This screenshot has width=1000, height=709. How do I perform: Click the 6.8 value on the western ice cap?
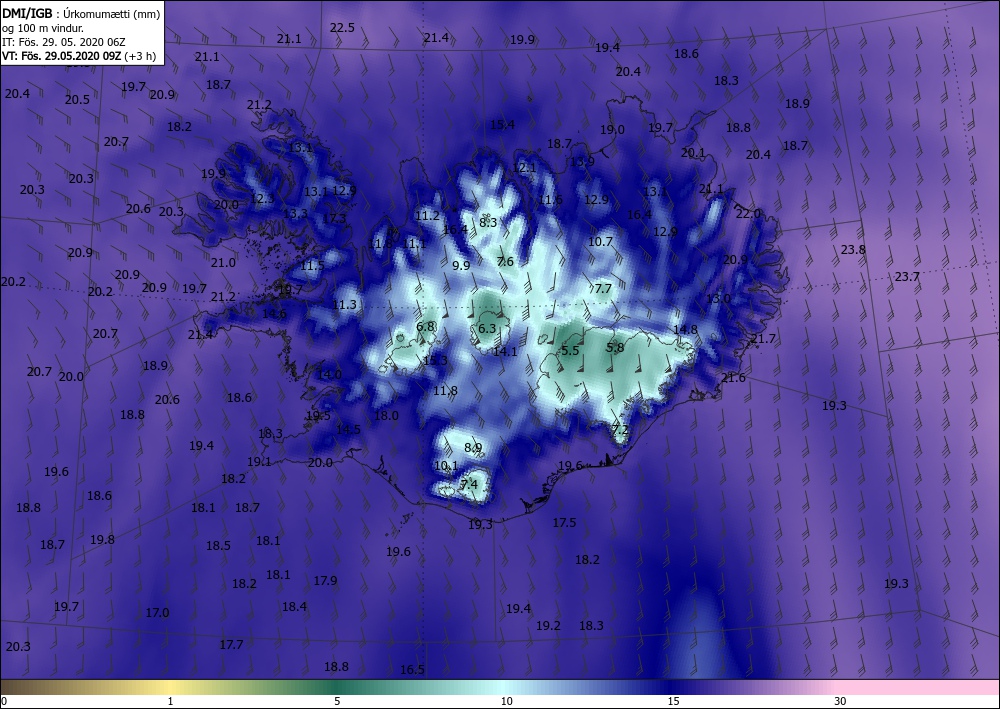[425, 326]
